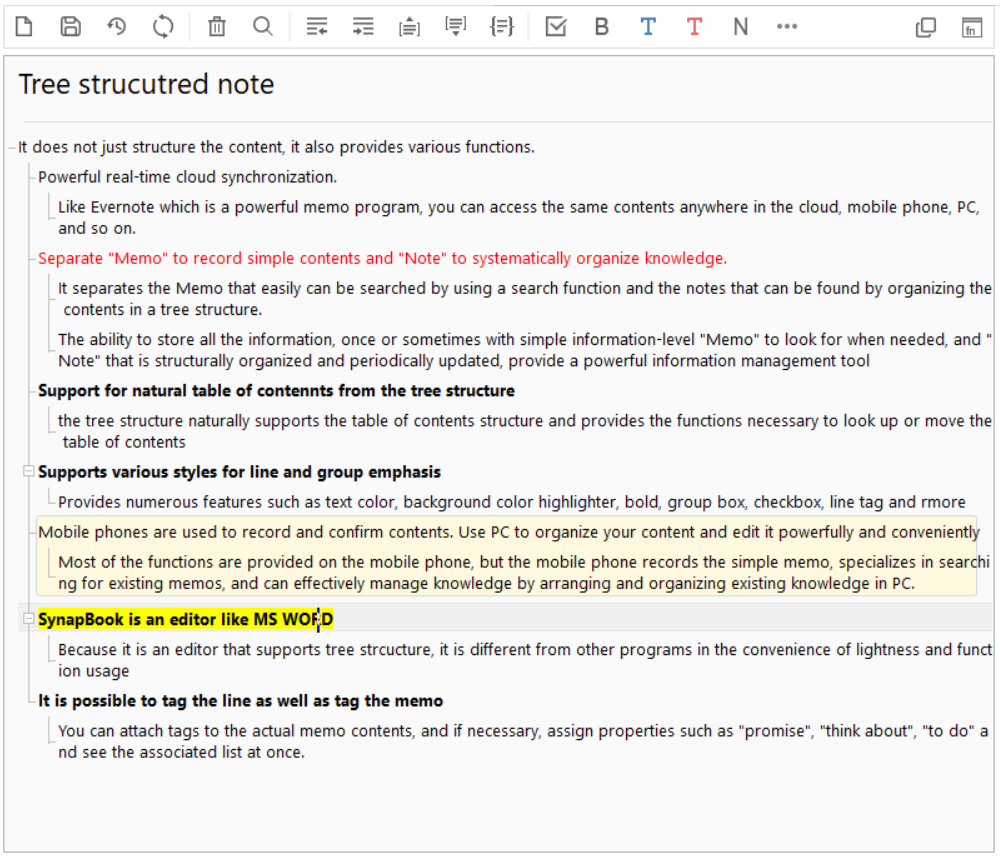Click the 'Most of the functions are provided' line
The height and width of the screenshot is (857, 1000).
point(523,573)
